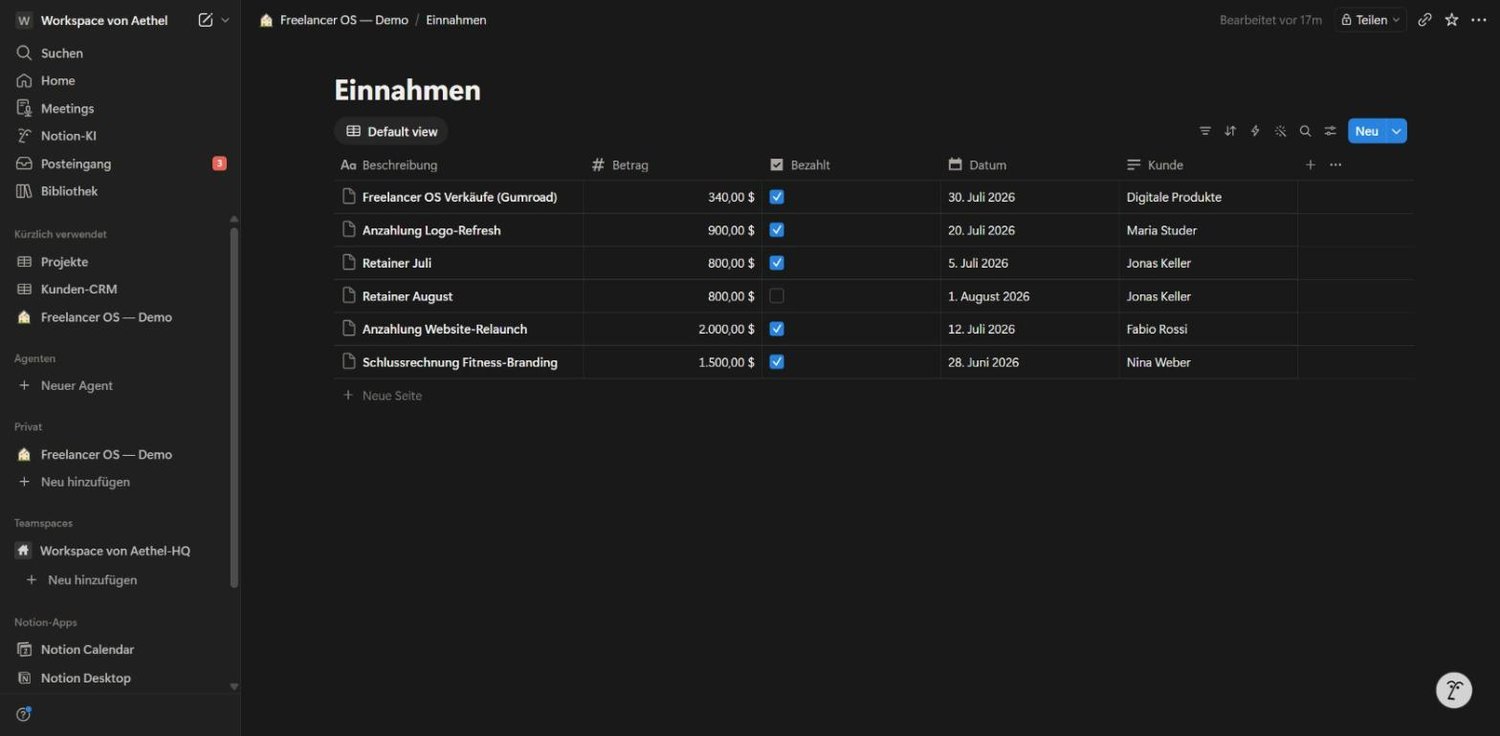This screenshot has height=736, width=1500.
Task: Create a new page with the compose icon
Action: click(206, 20)
